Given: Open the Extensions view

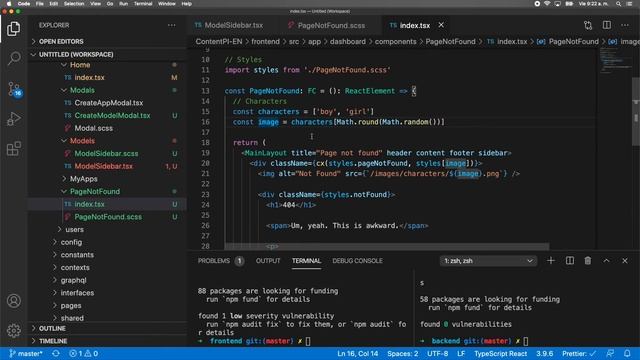Looking at the screenshot, I should 13,149.
